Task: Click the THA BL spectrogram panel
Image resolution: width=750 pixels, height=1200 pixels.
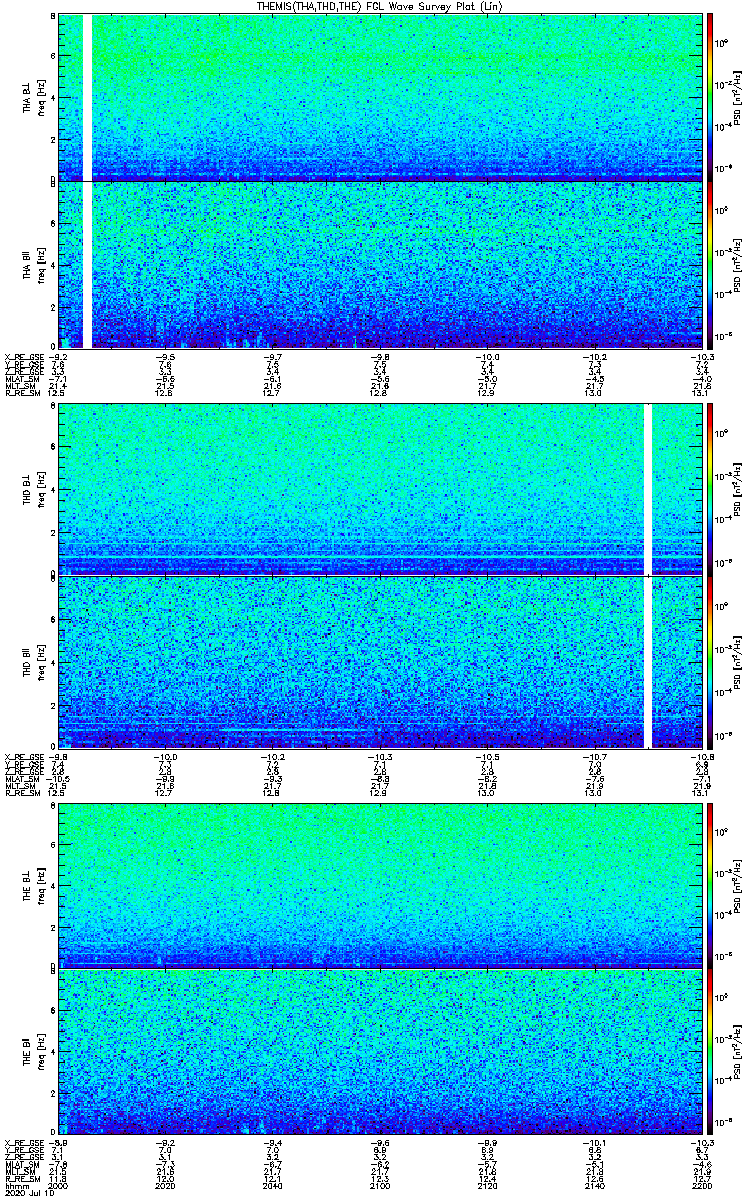Action: pos(380,96)
